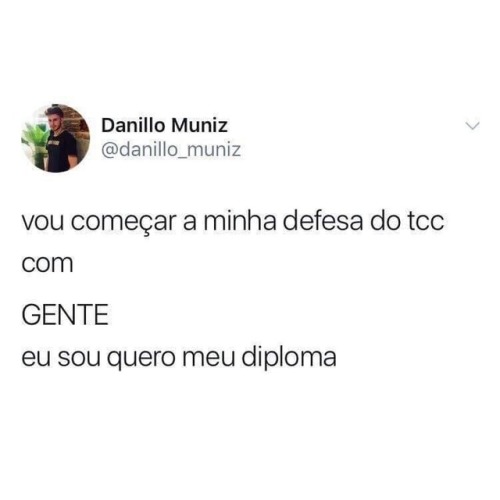Click the word 'vou' starting the tweet
Screen dimensions: 500x500
(43, 223)
